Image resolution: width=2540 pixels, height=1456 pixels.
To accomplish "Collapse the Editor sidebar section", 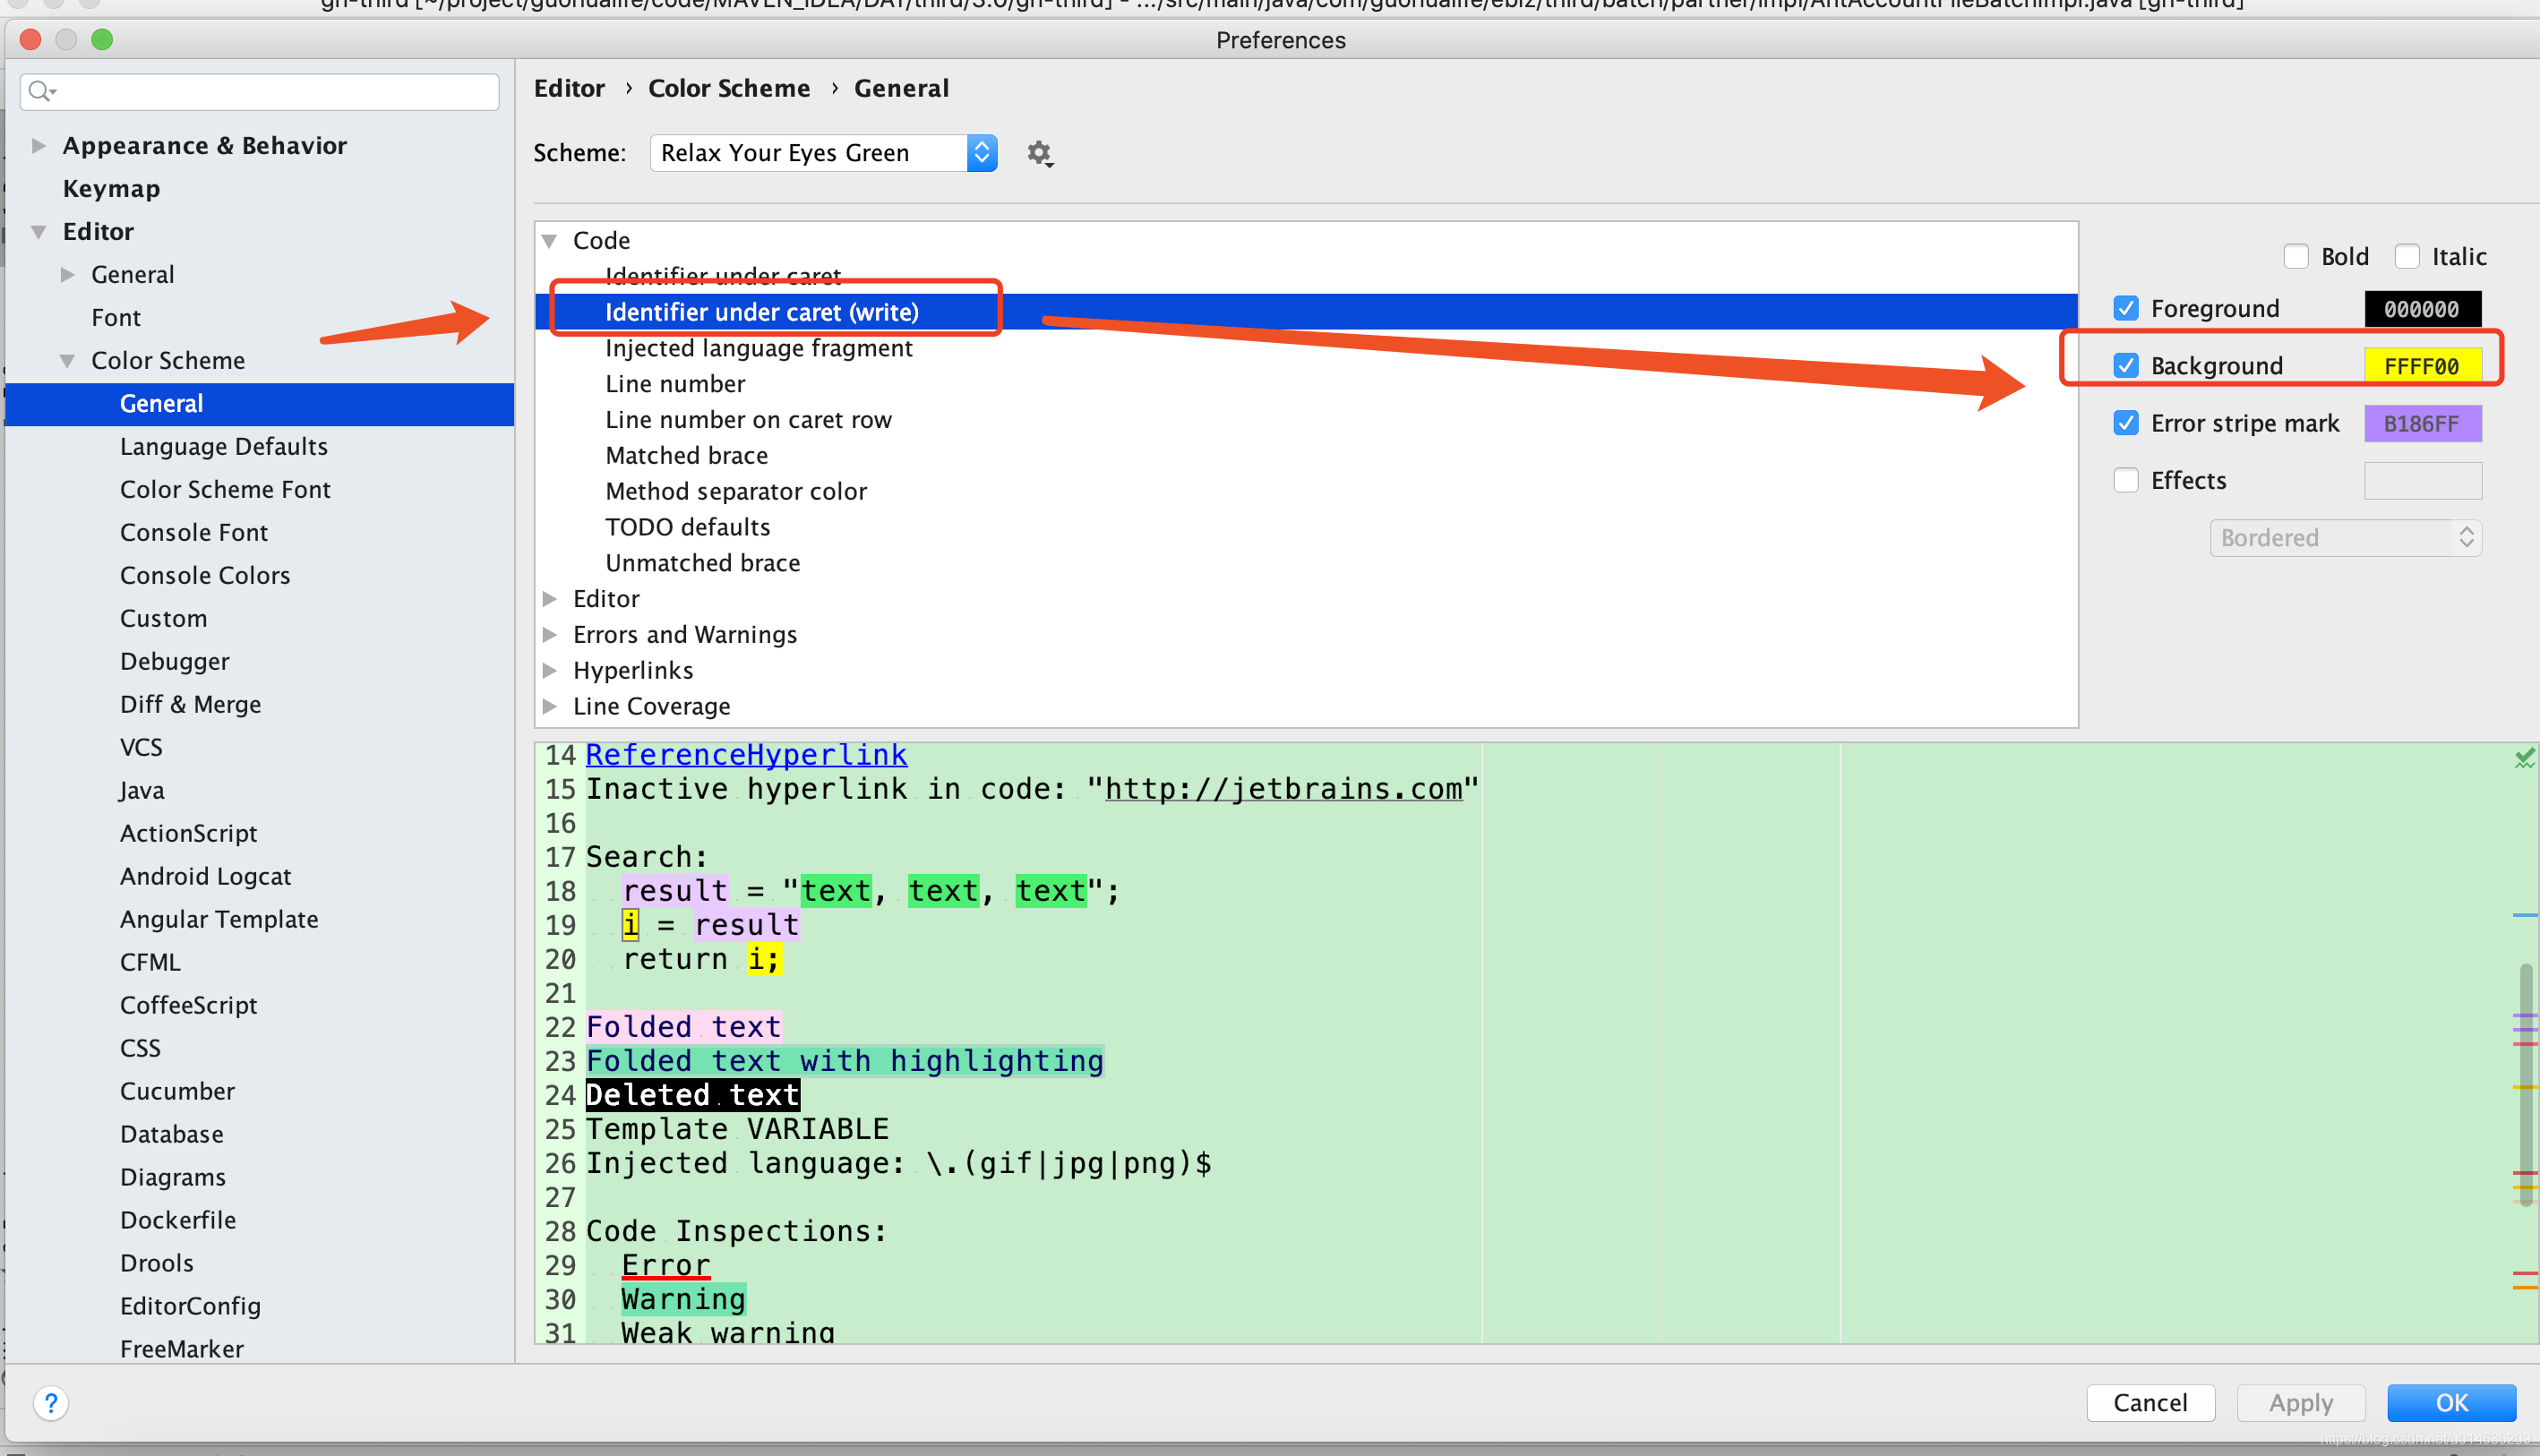I will [38, 232].
